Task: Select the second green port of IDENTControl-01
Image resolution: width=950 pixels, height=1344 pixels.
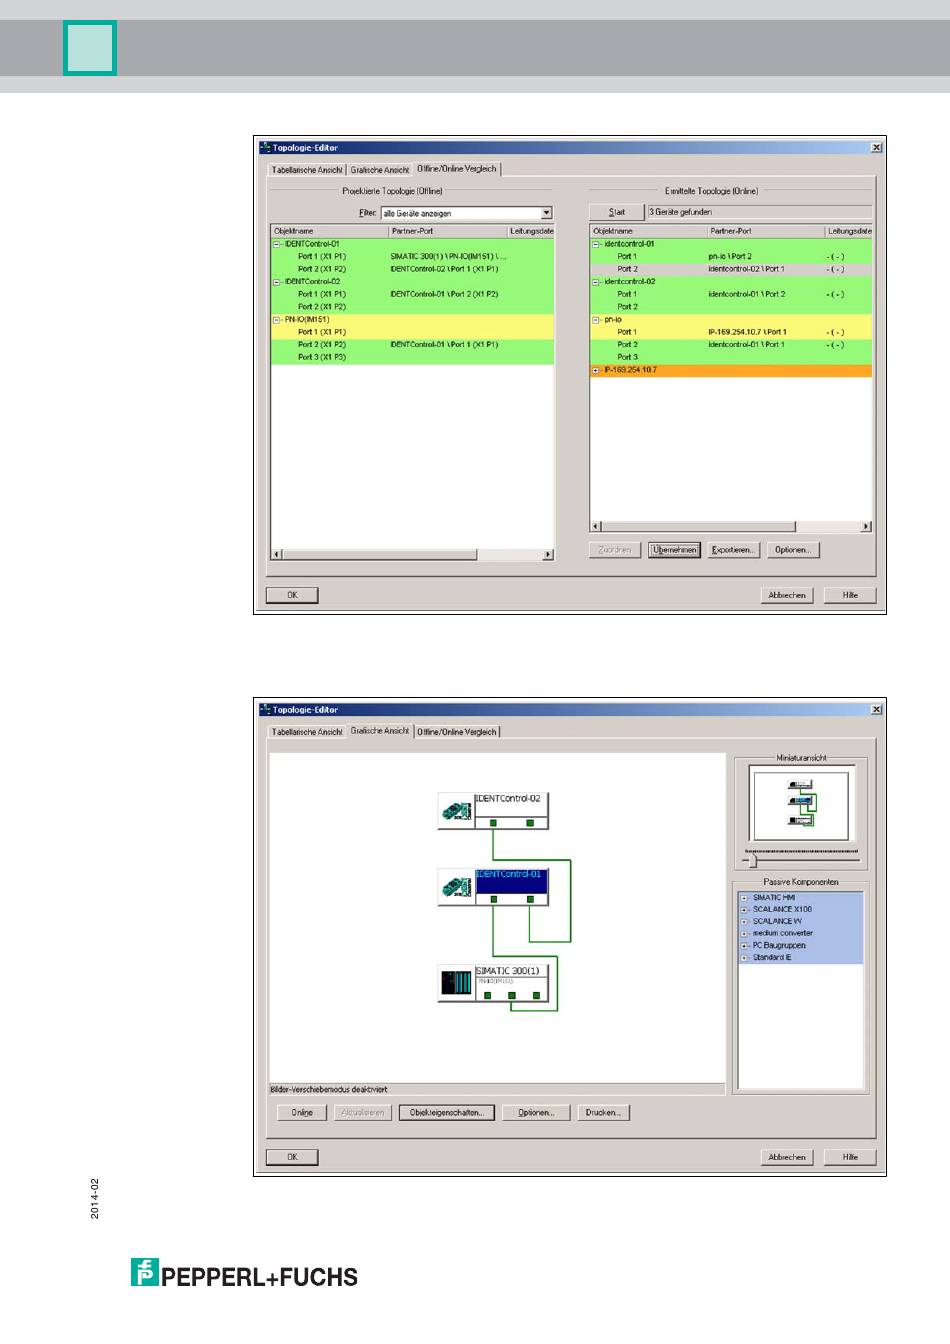Action: 530,899
